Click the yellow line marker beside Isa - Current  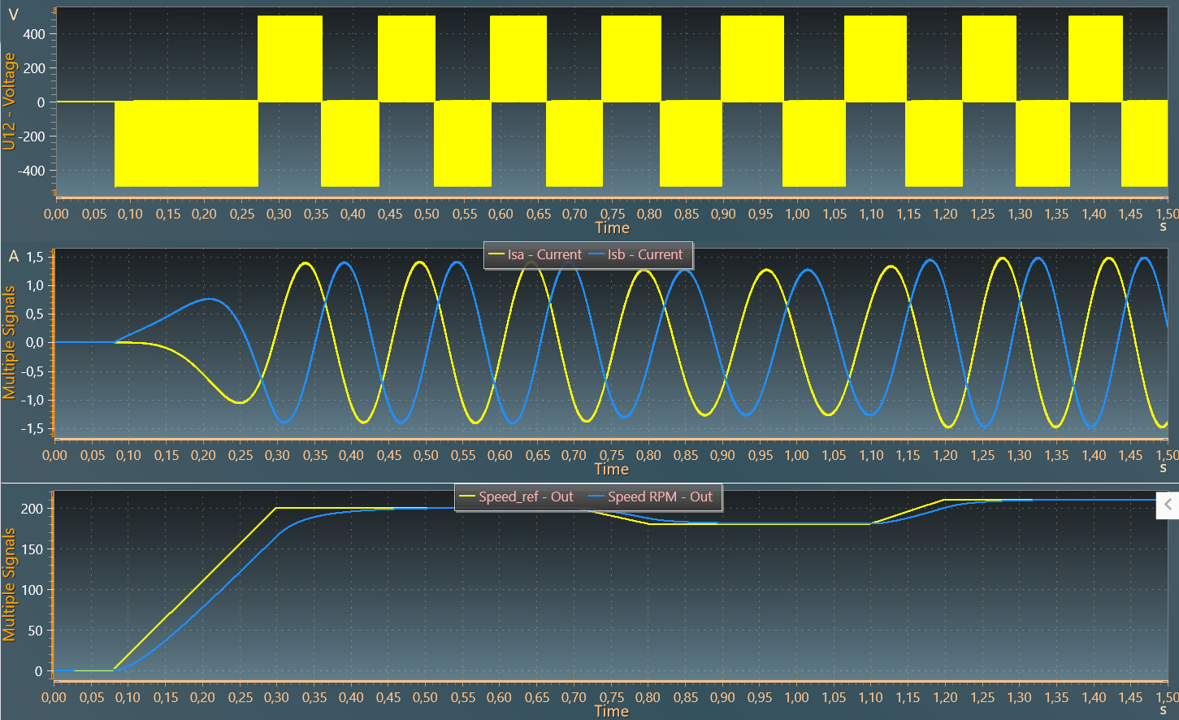[x=498, y=255]
